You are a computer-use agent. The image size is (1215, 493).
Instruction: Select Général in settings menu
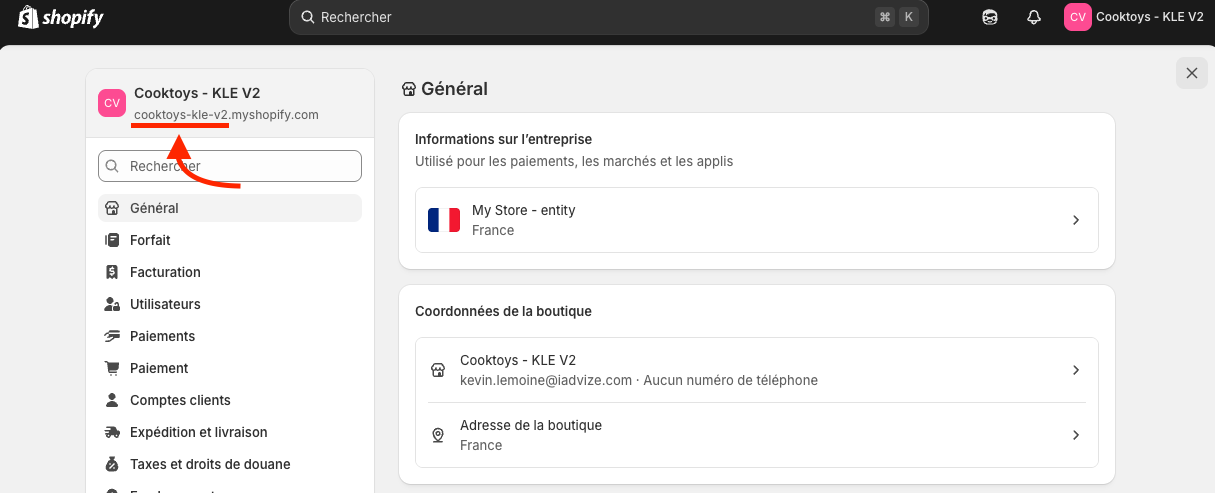click(x=154, y=208)
